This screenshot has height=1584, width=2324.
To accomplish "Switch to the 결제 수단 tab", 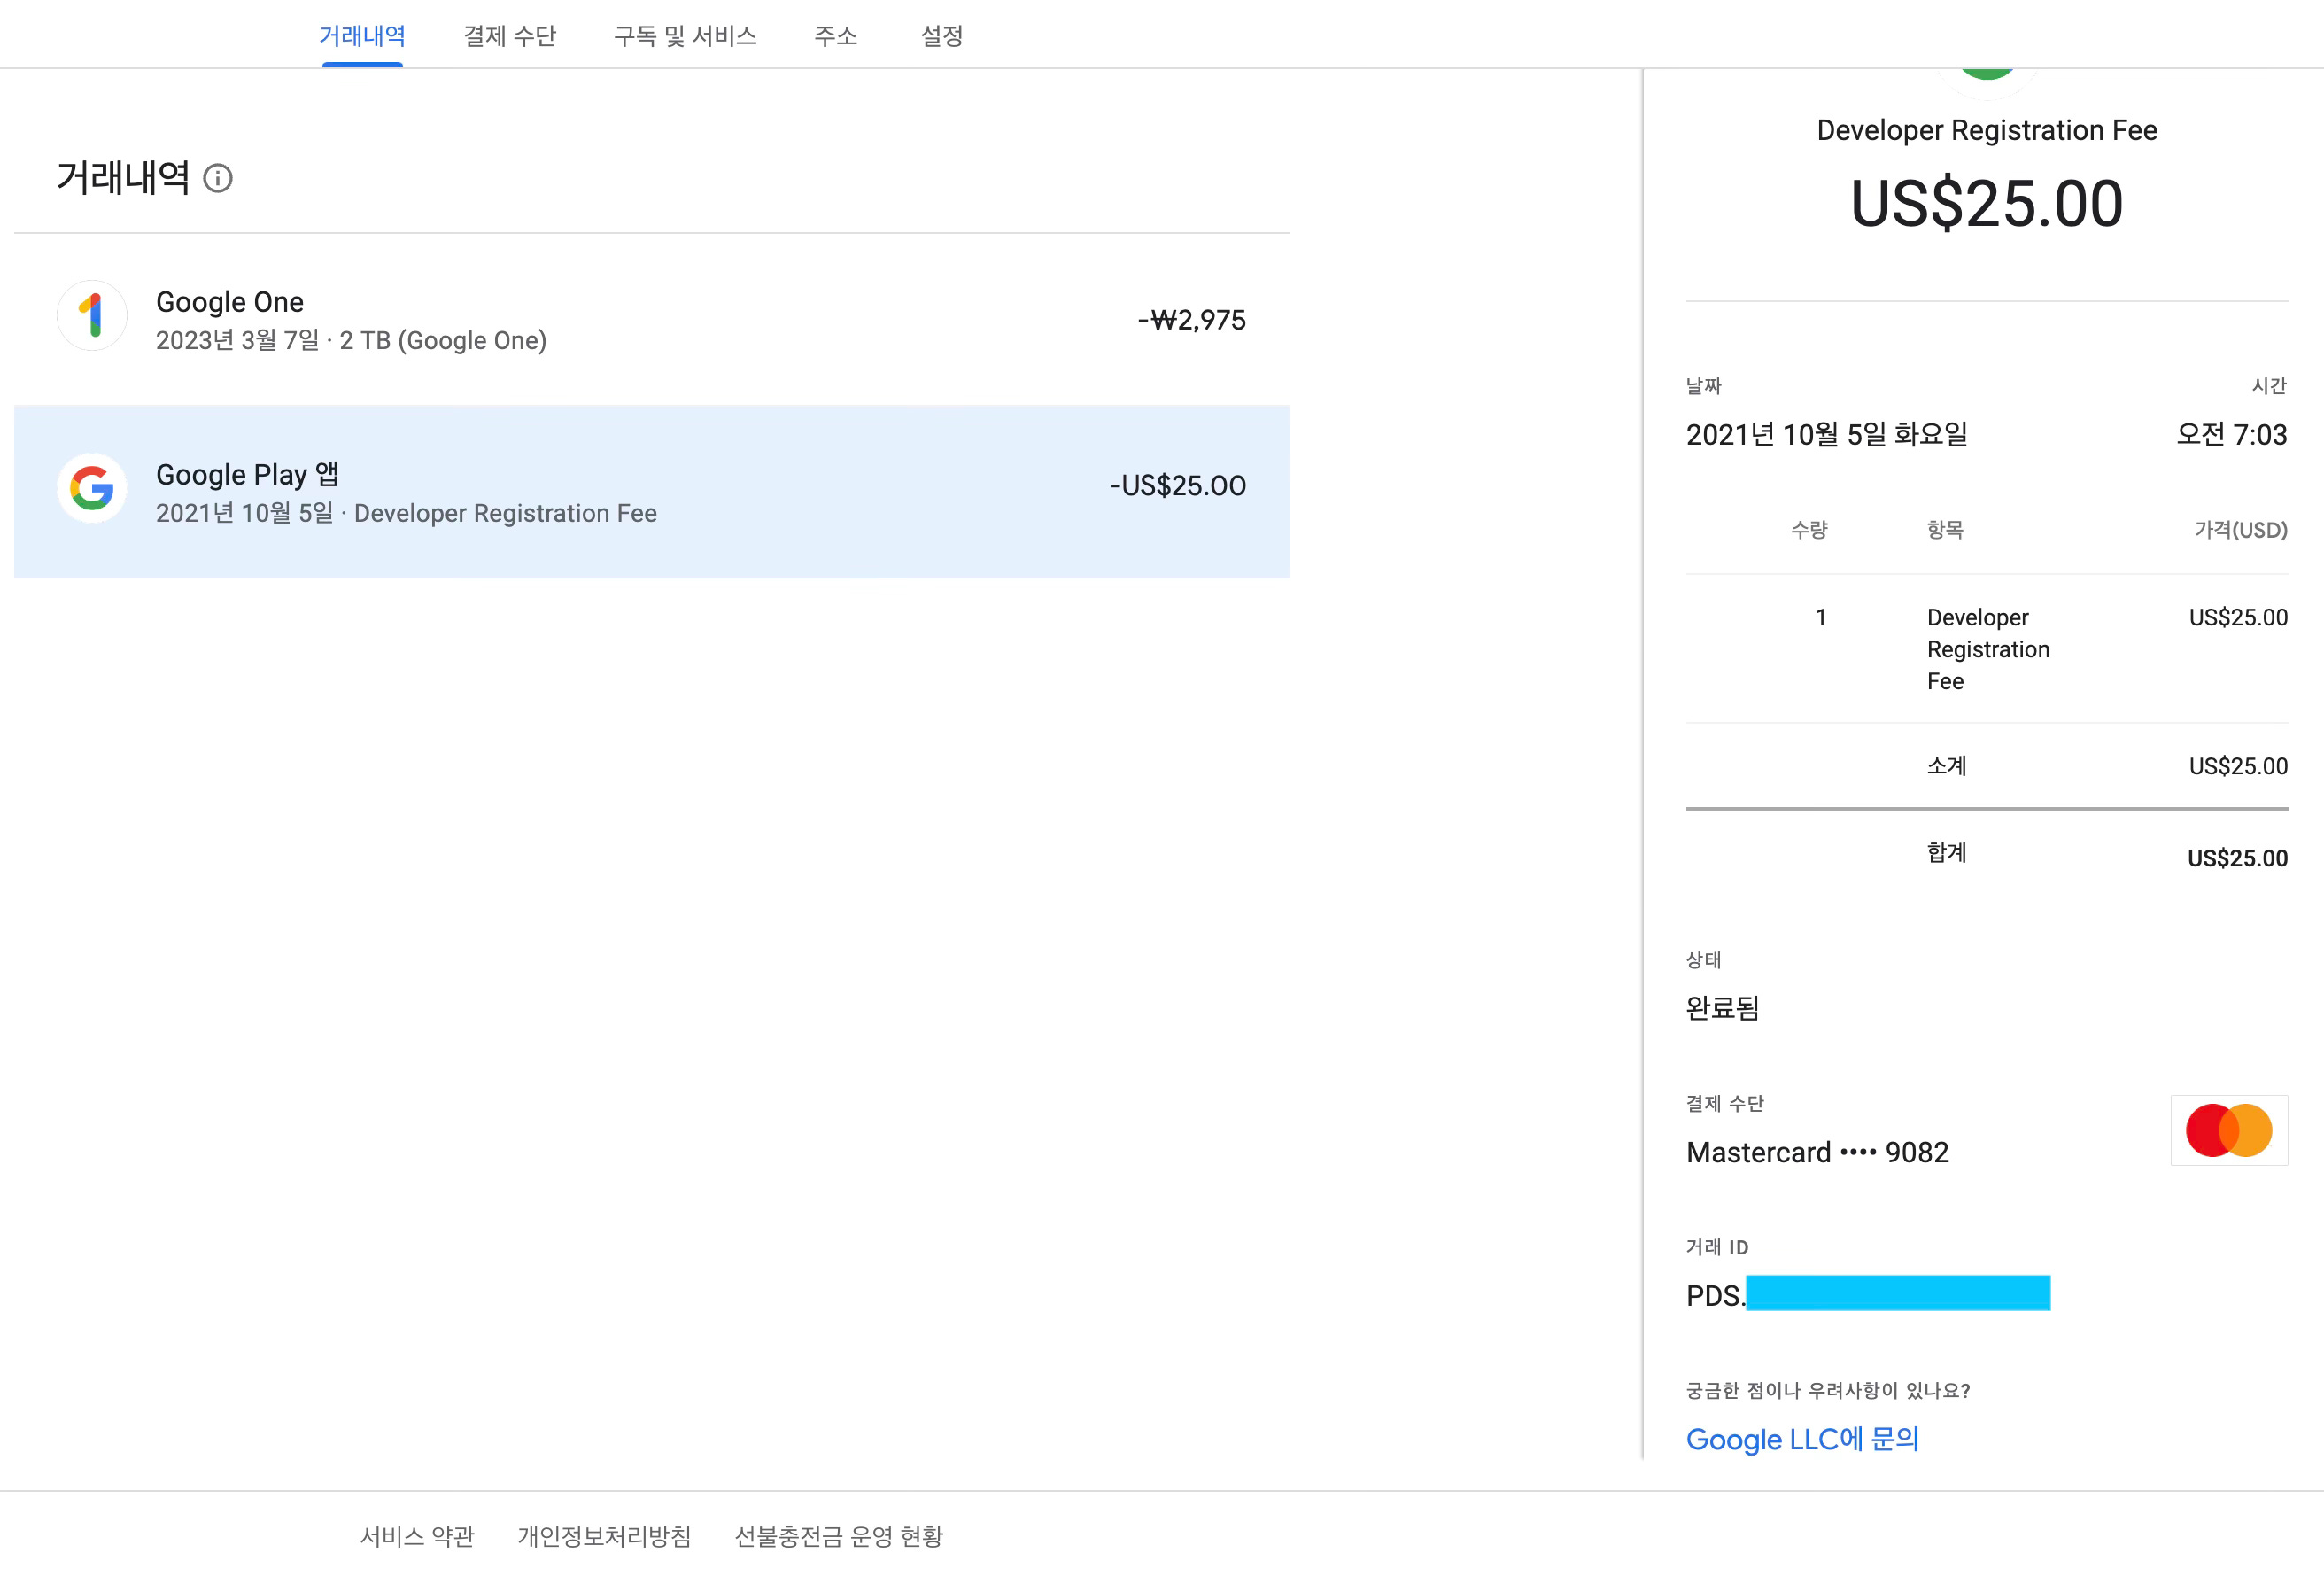I will click(509, 36).
